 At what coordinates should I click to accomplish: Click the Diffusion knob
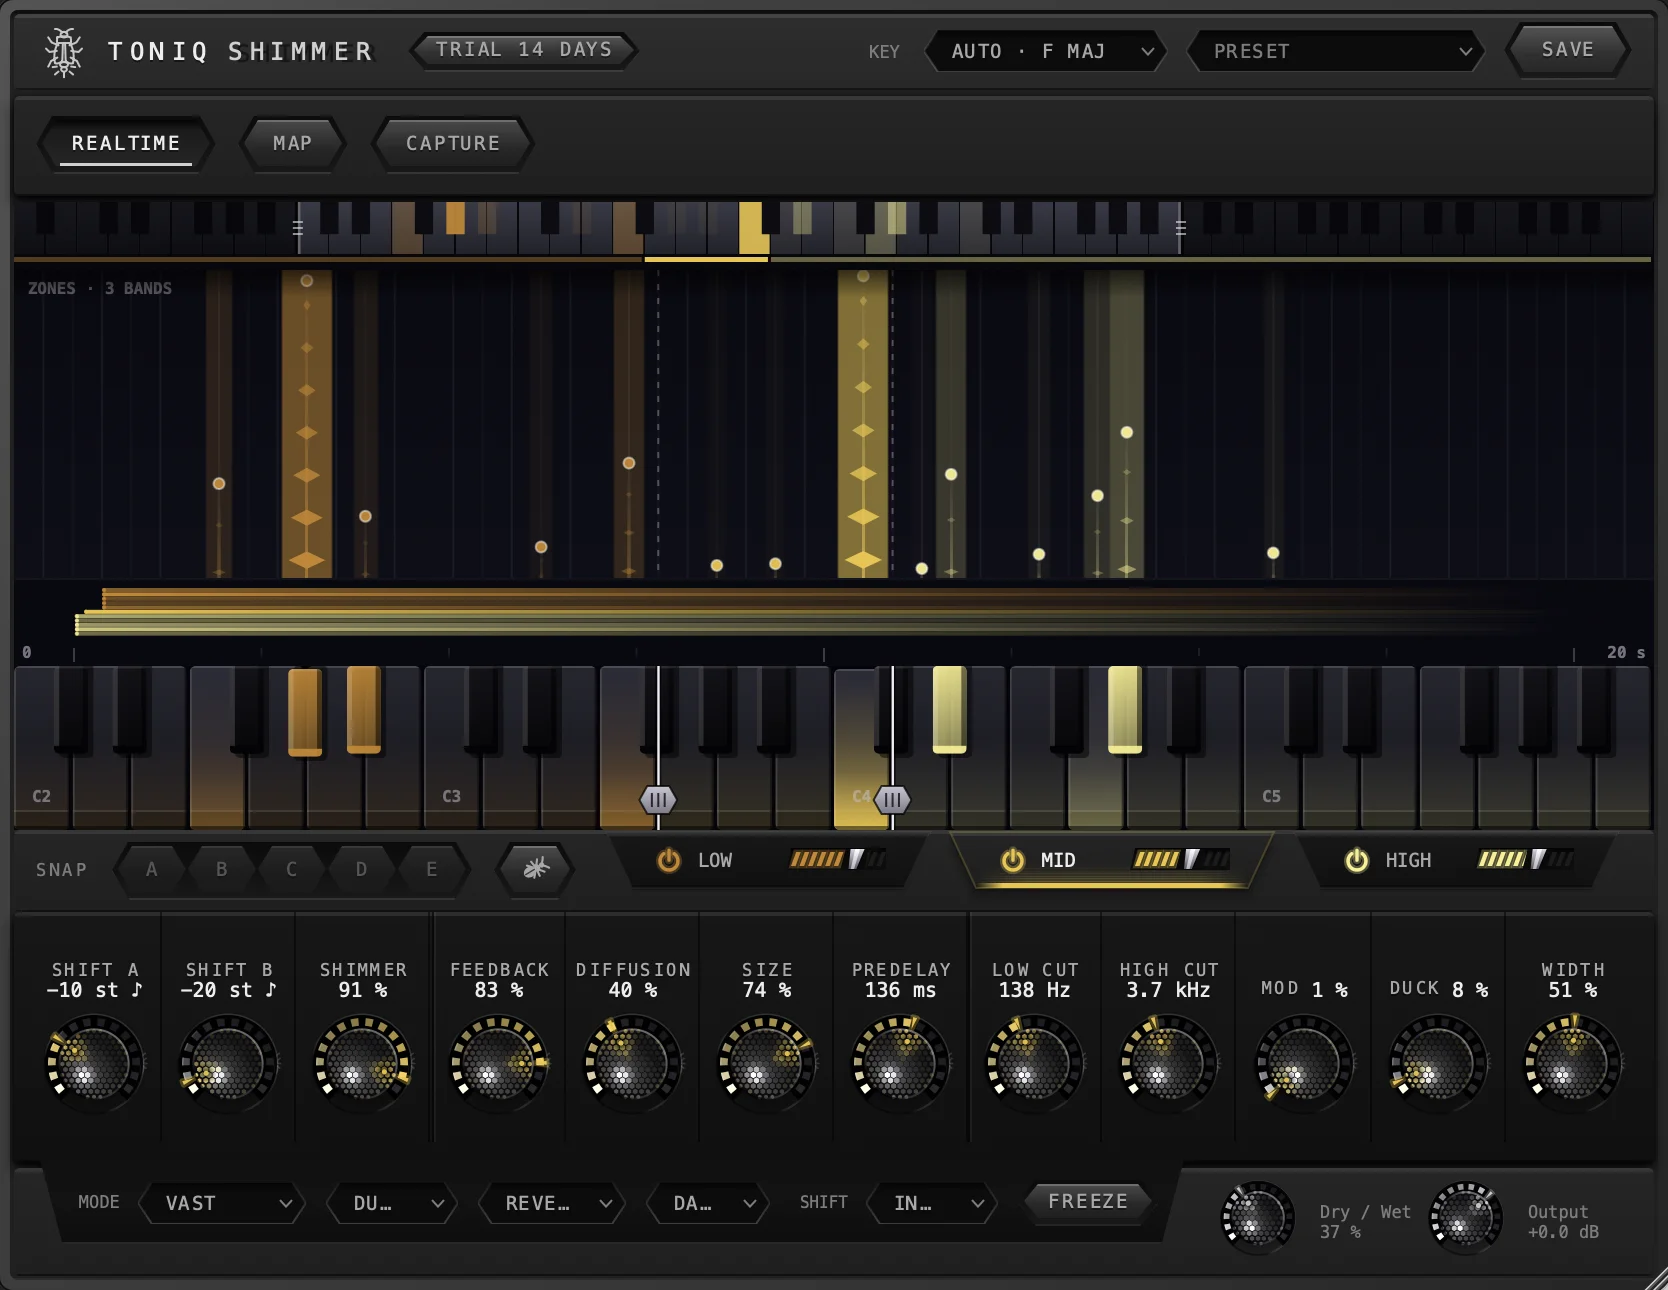click(633, 1063)
